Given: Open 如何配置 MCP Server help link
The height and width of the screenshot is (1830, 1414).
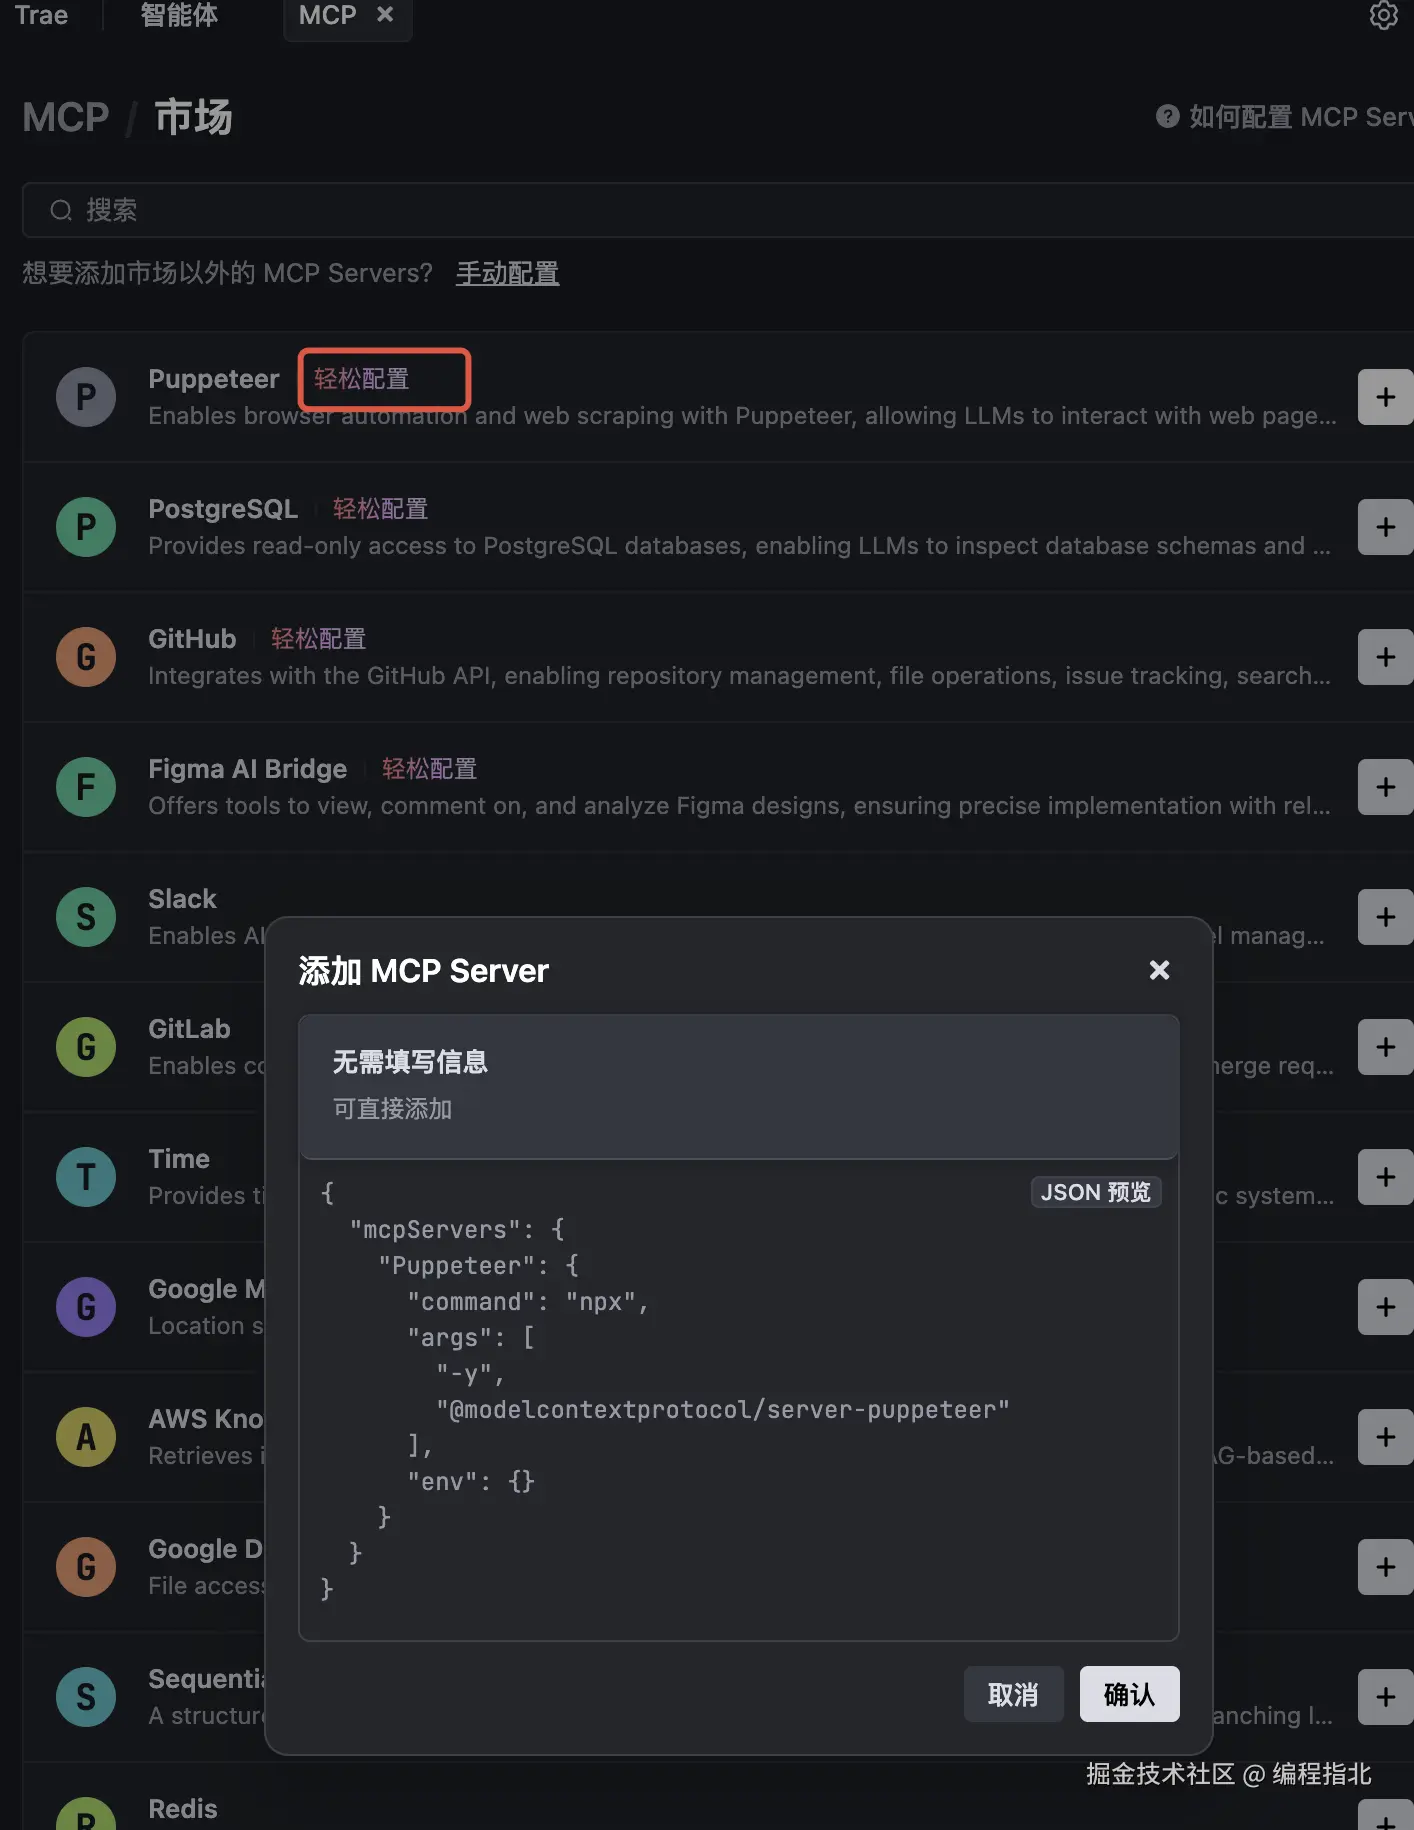Looking at the screenshot, I should [x=1285, y=117].
